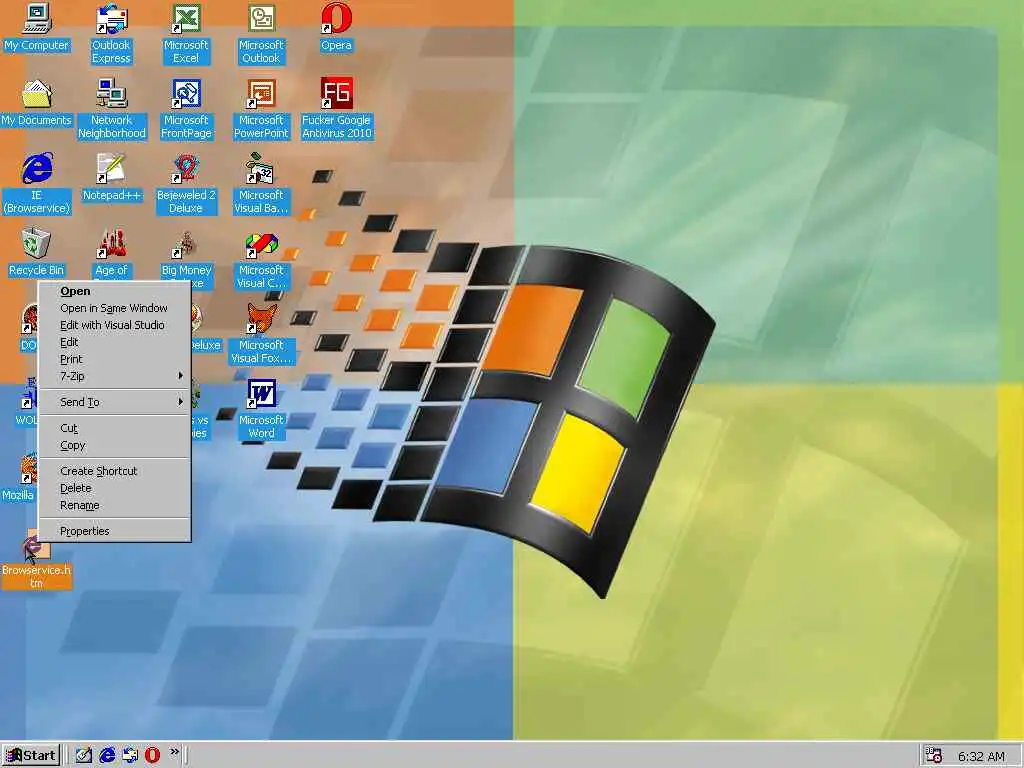
Task: Click the 6:32 AM taskbar clock
Action: point(981,757)
